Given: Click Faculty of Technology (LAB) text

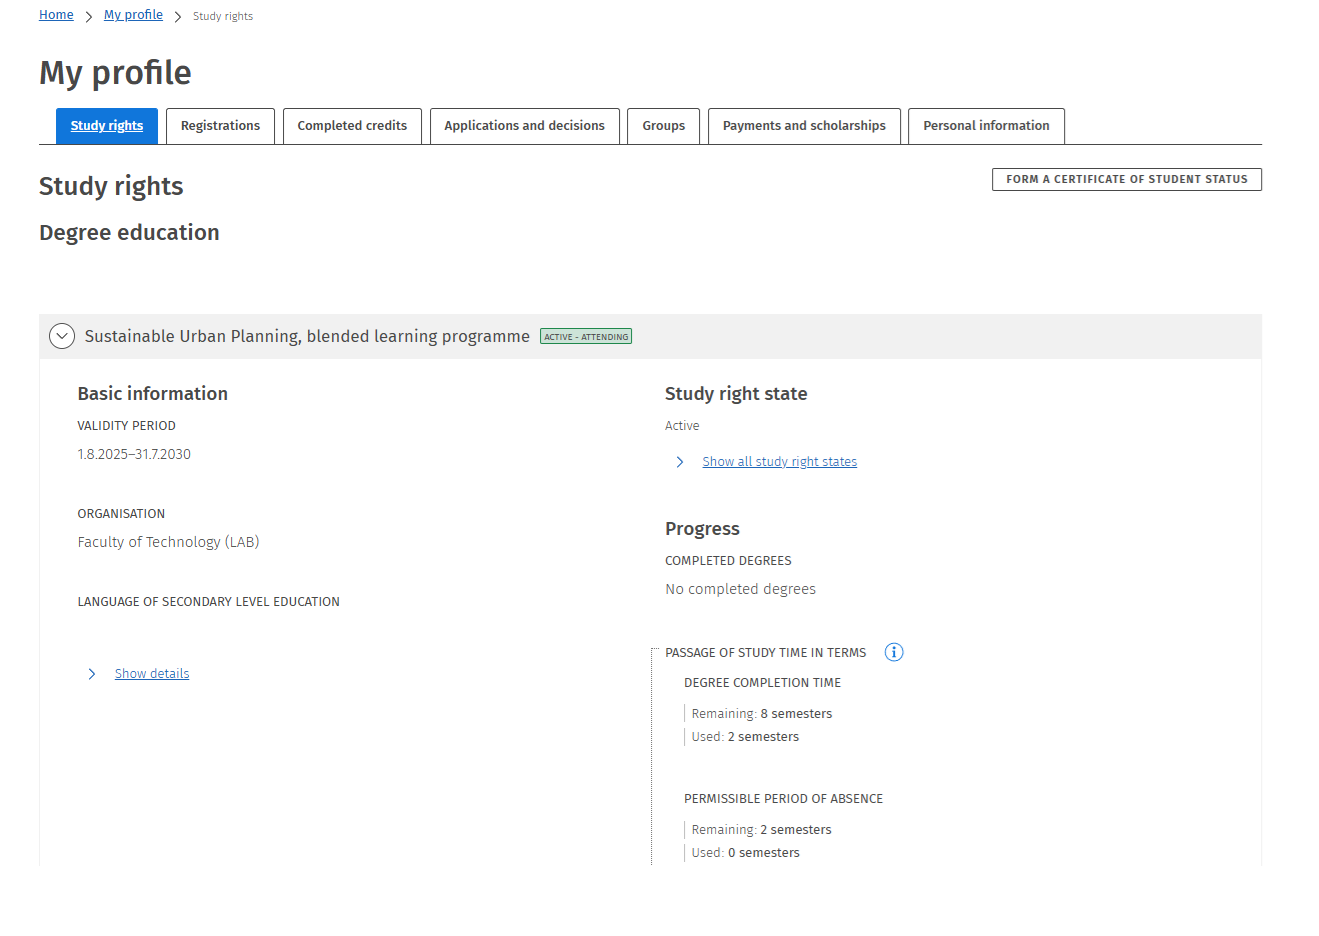Looking at the screenshot, I should click(x=168, y=542).
